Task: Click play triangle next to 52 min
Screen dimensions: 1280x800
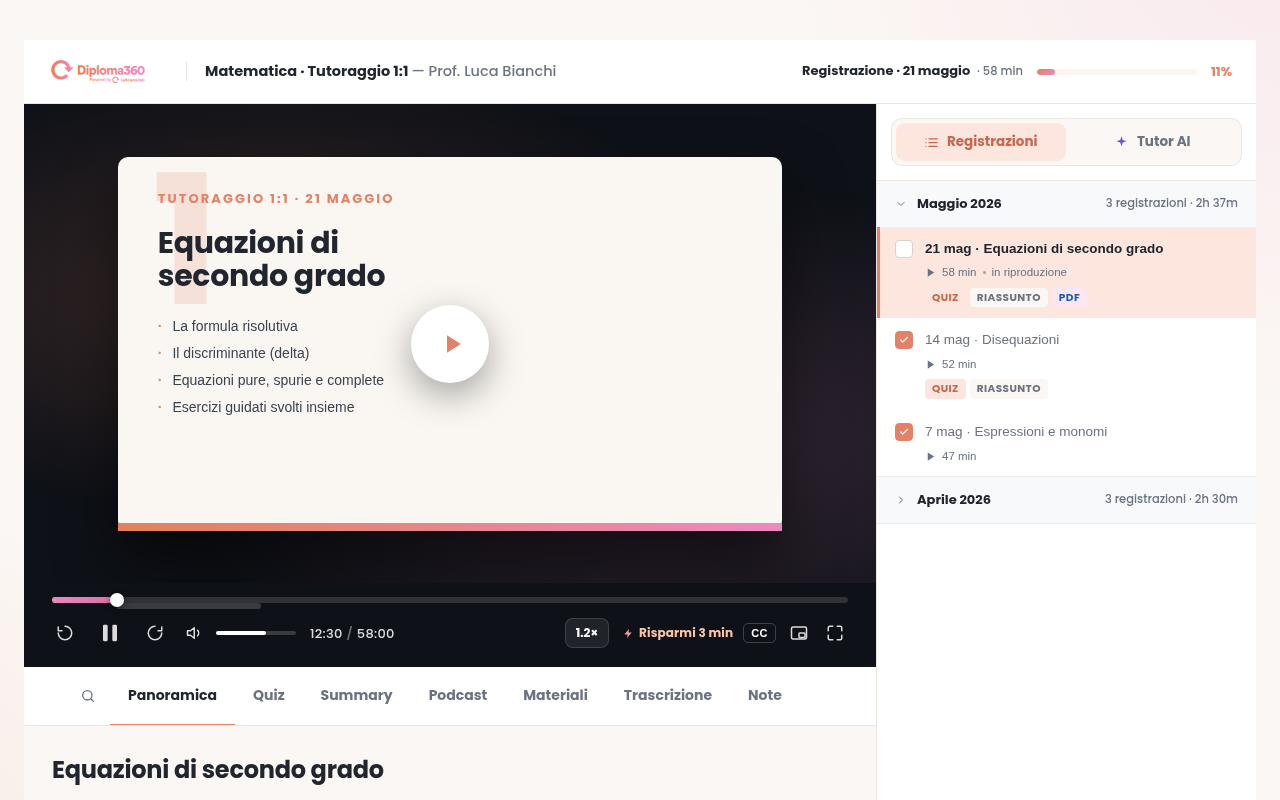Action: click(931, 364)
